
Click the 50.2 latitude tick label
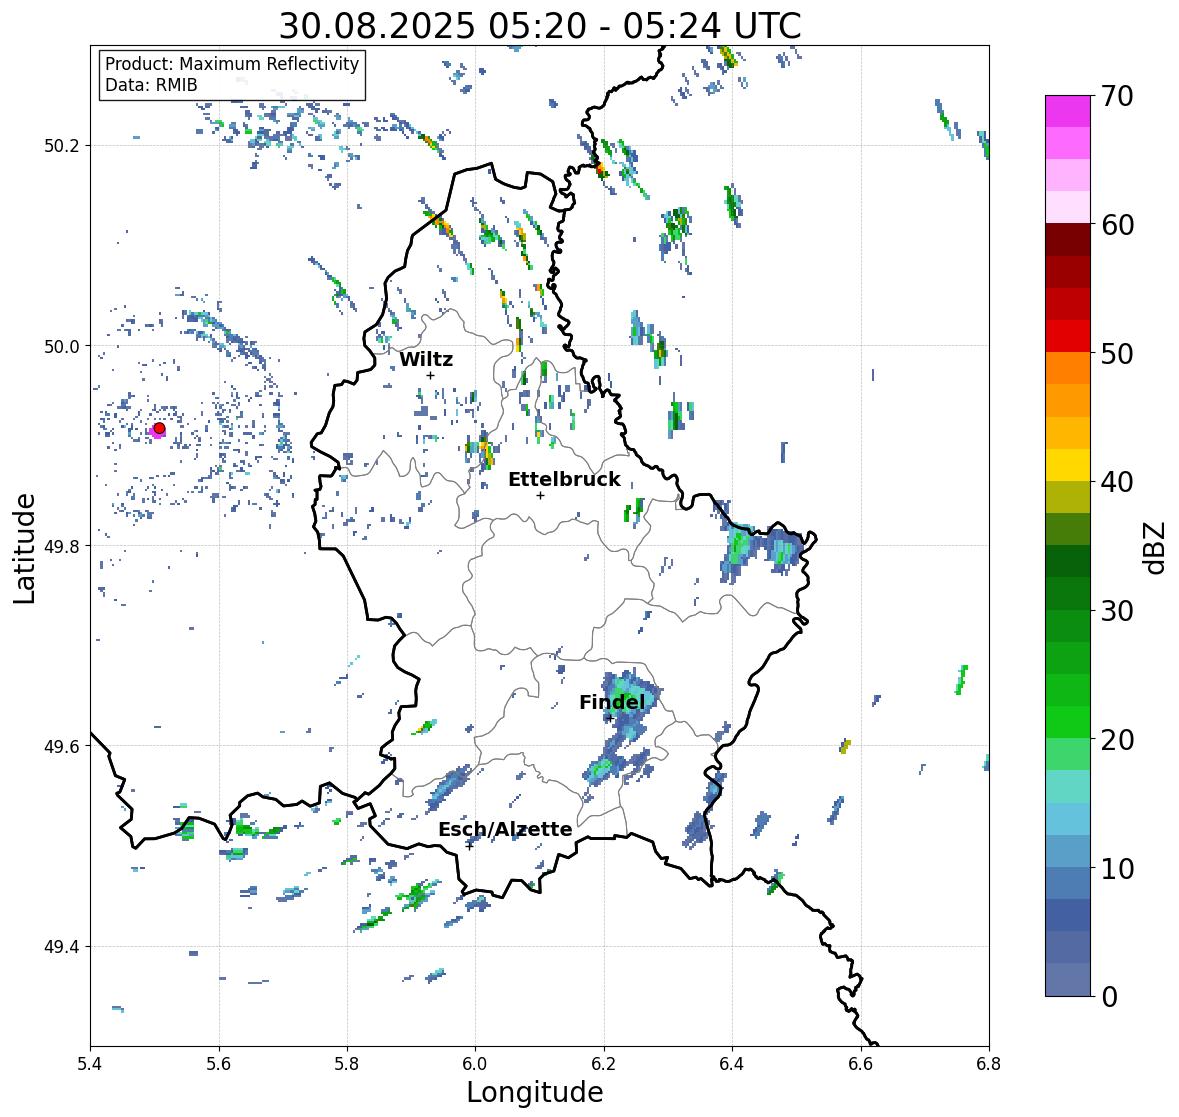[x=62, y=146]
